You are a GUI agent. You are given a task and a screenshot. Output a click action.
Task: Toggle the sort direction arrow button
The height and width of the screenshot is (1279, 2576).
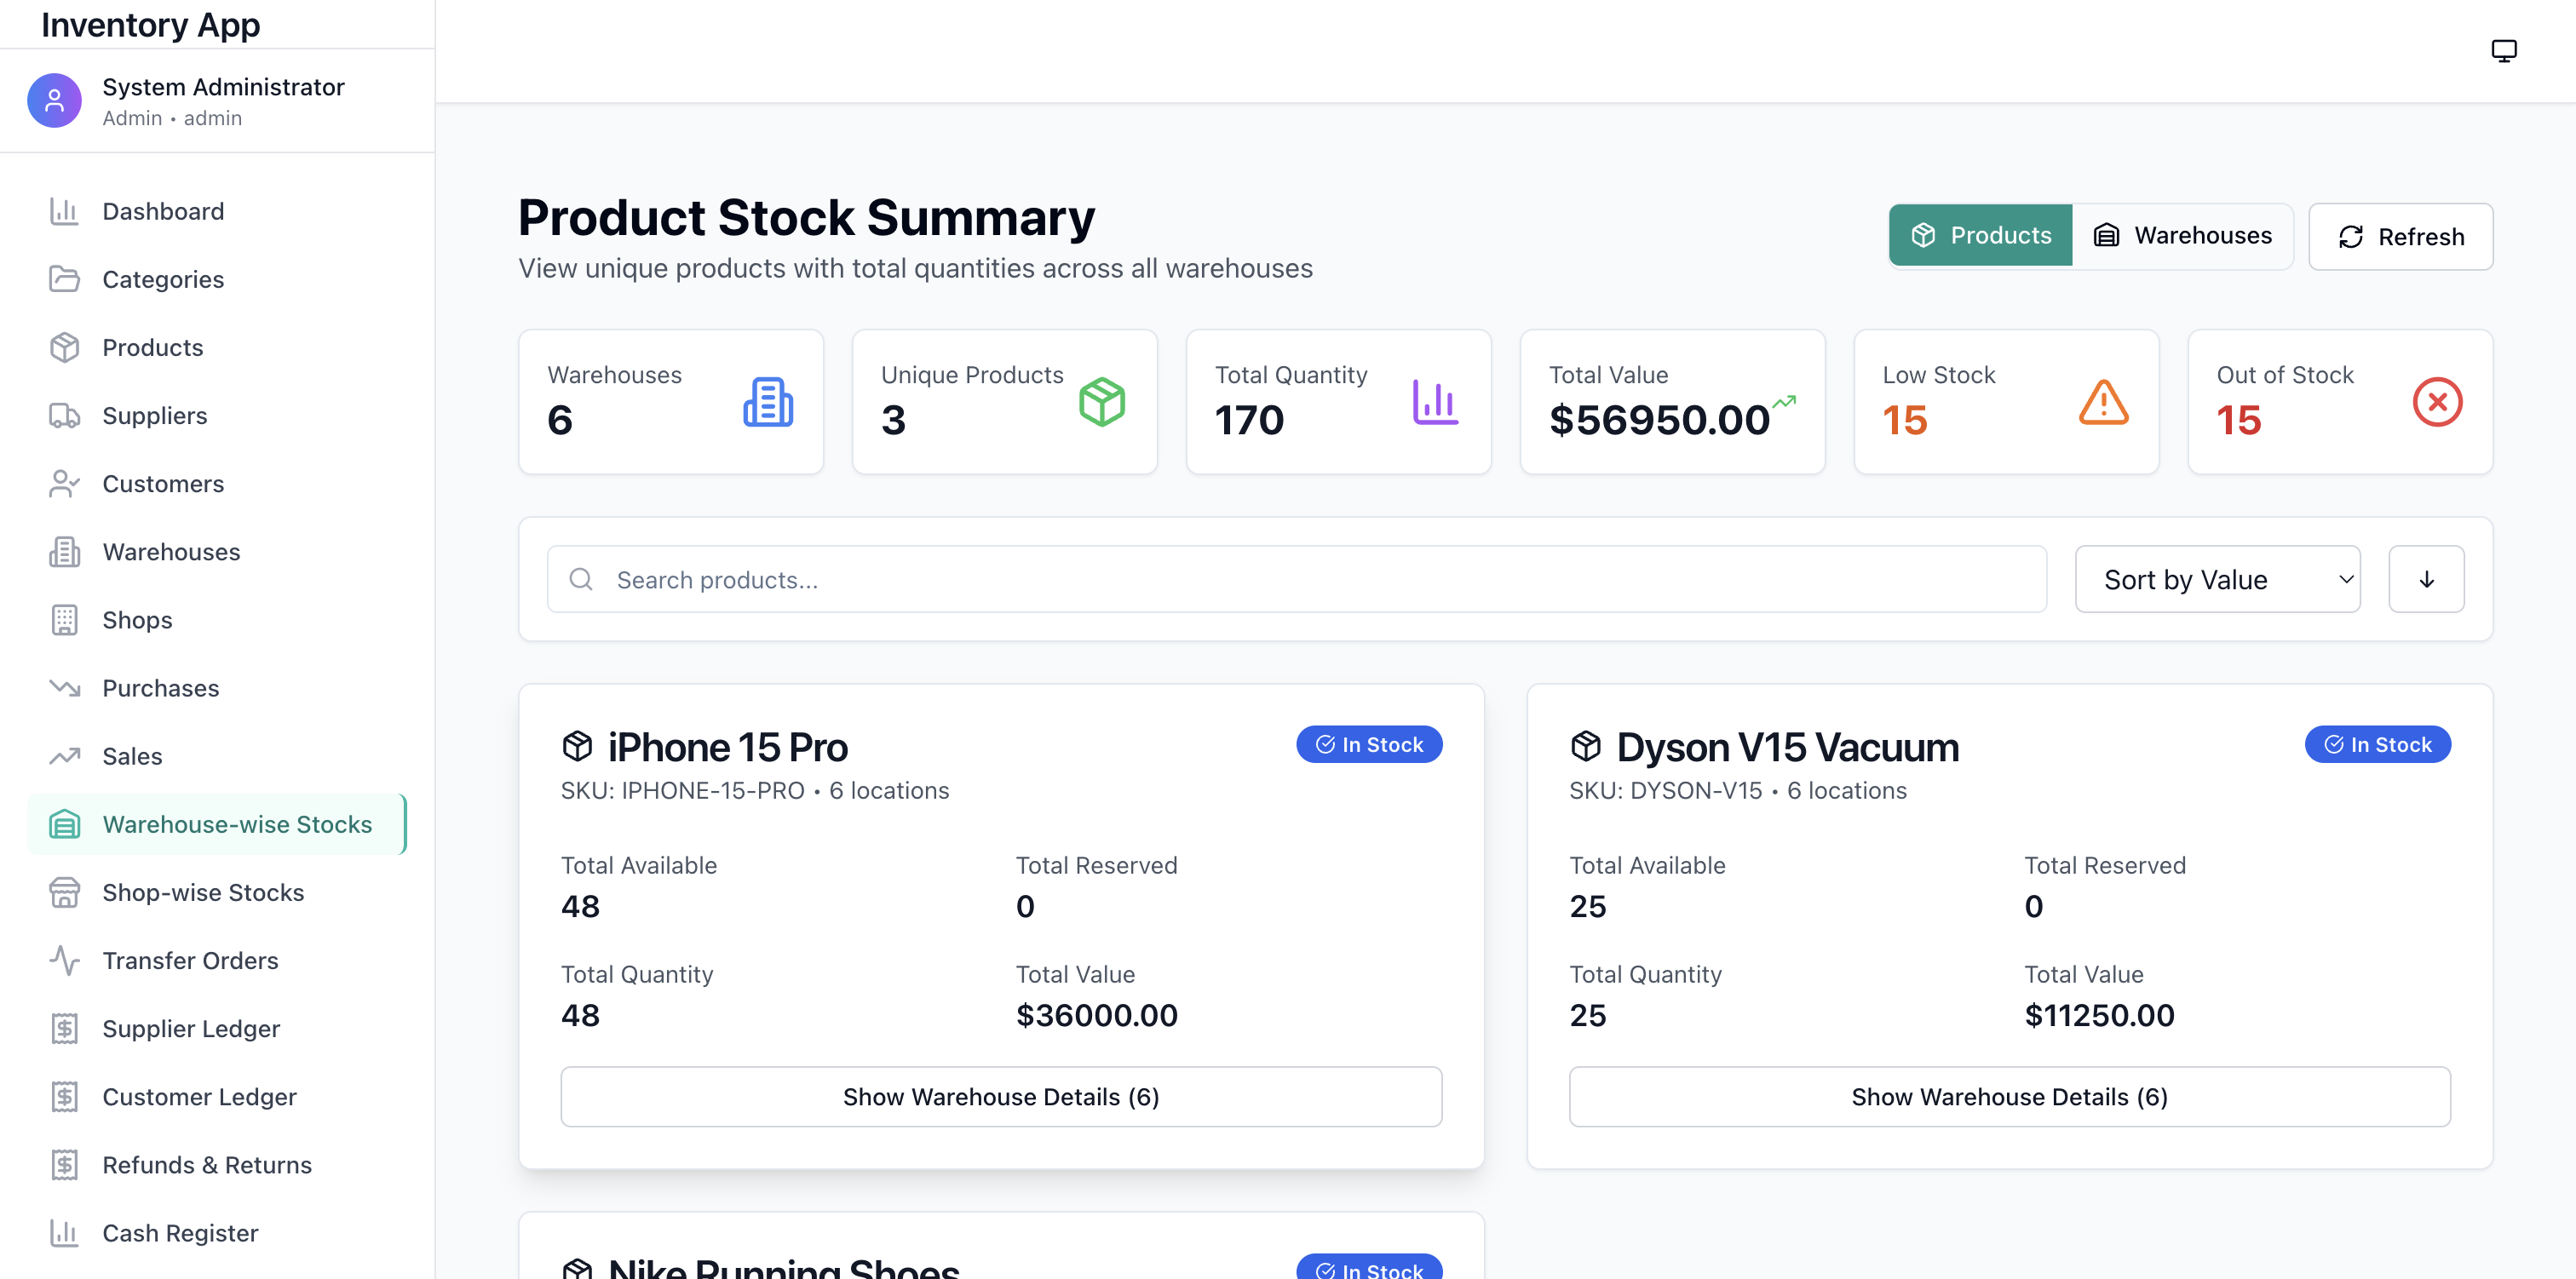[2426, 579]
